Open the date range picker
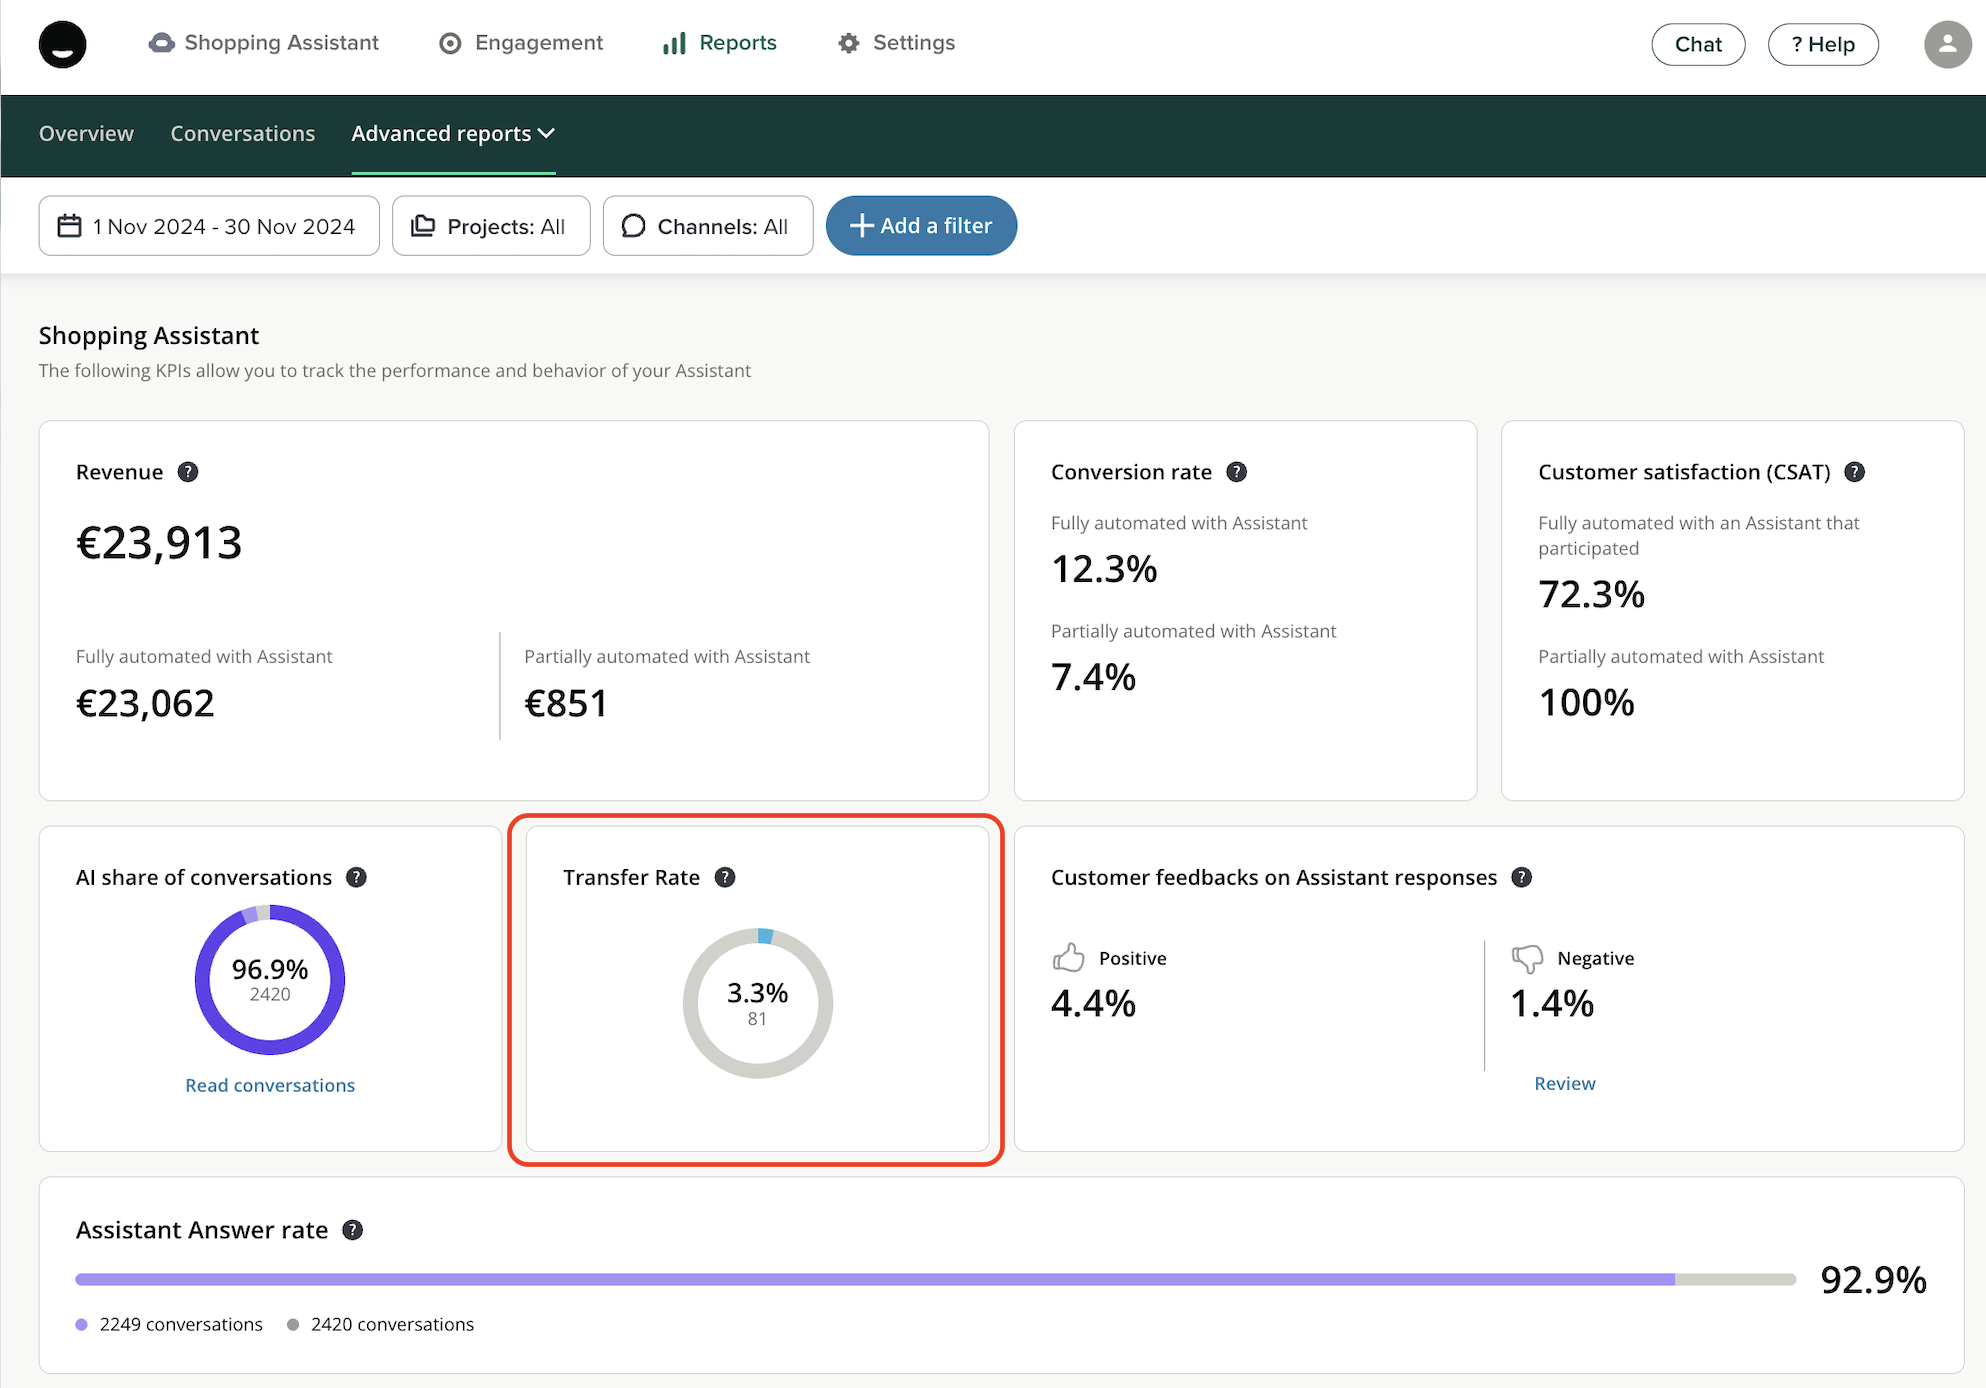 click(209, 226)
